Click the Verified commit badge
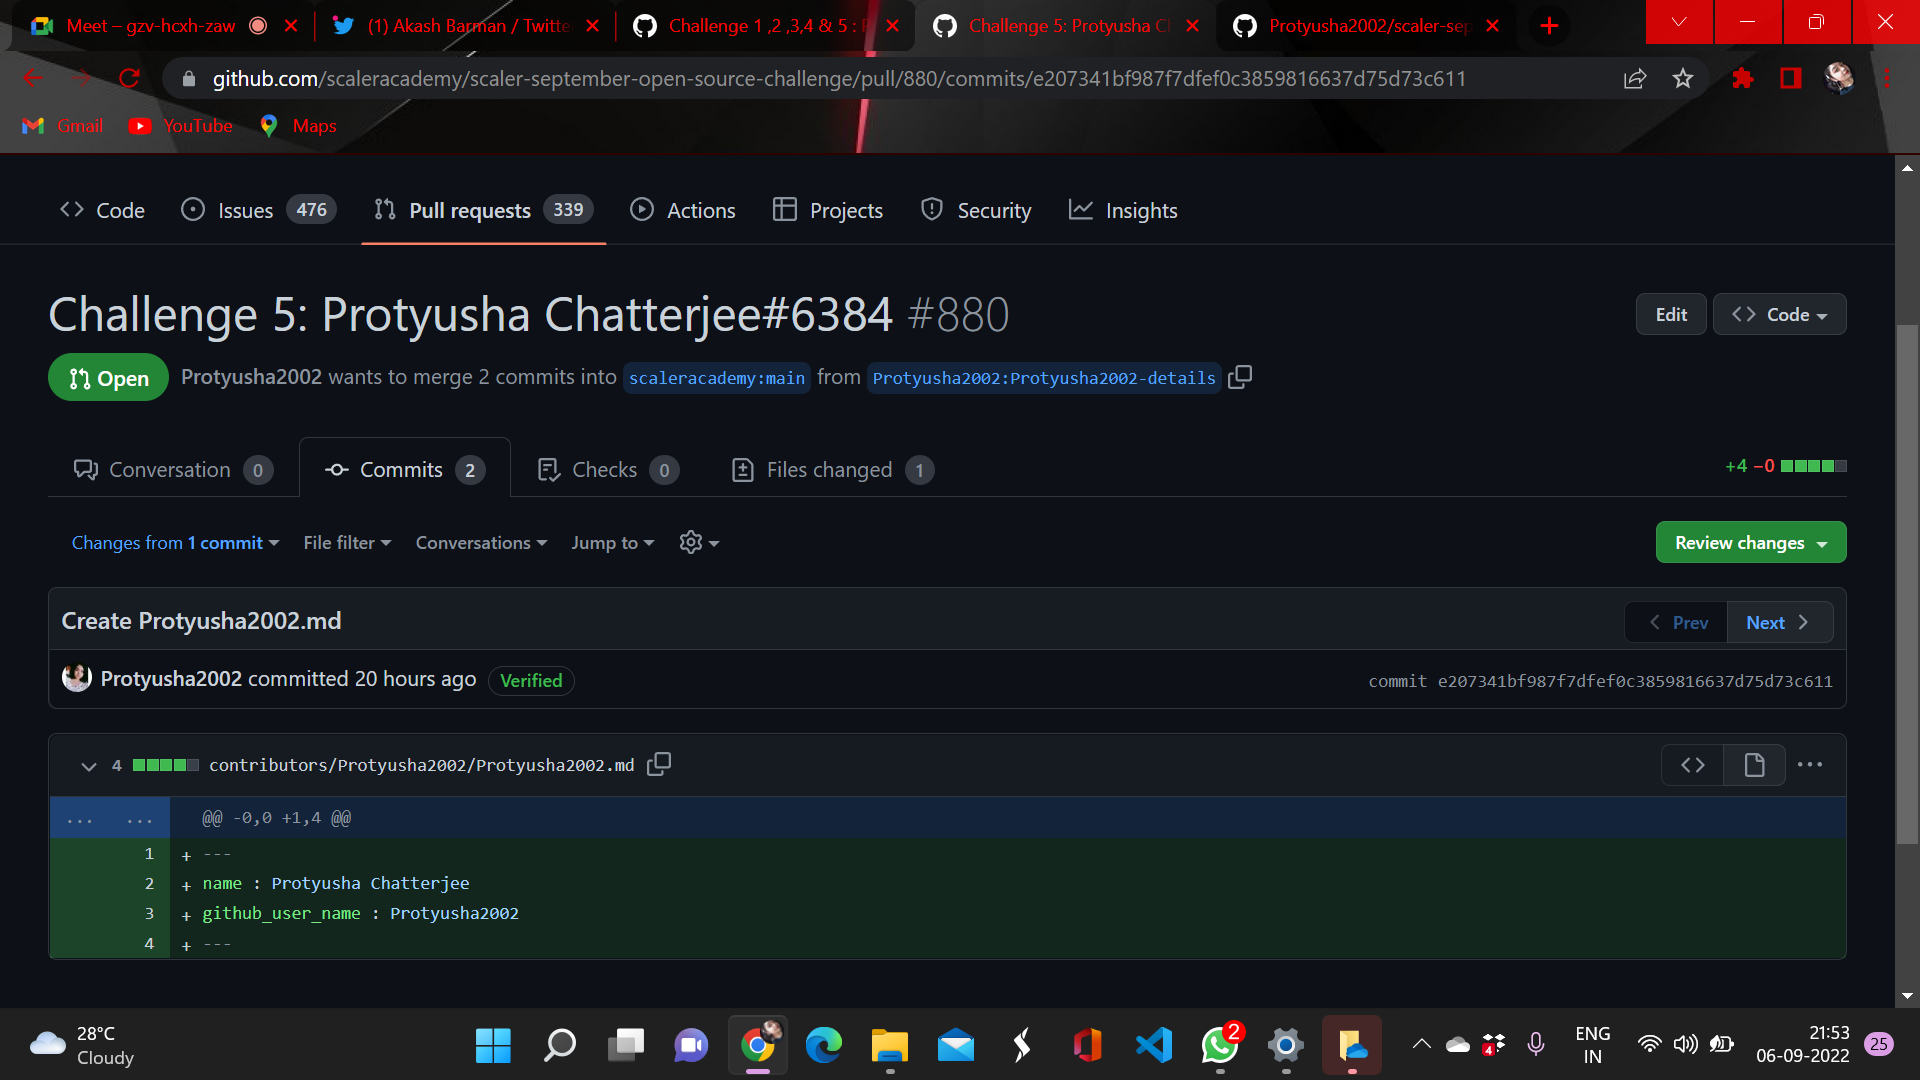Screen dimensions: 1920x1080 [x=531, y=680]
